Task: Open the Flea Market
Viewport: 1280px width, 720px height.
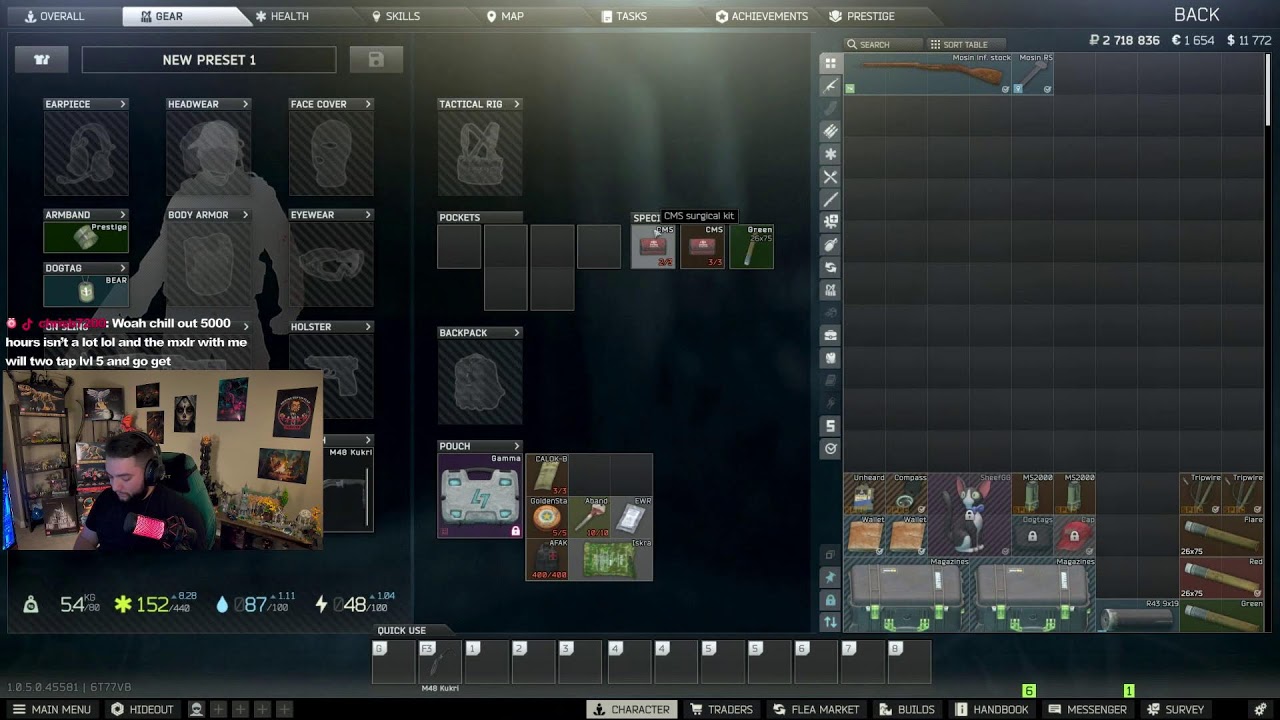Action: (816, 709)
